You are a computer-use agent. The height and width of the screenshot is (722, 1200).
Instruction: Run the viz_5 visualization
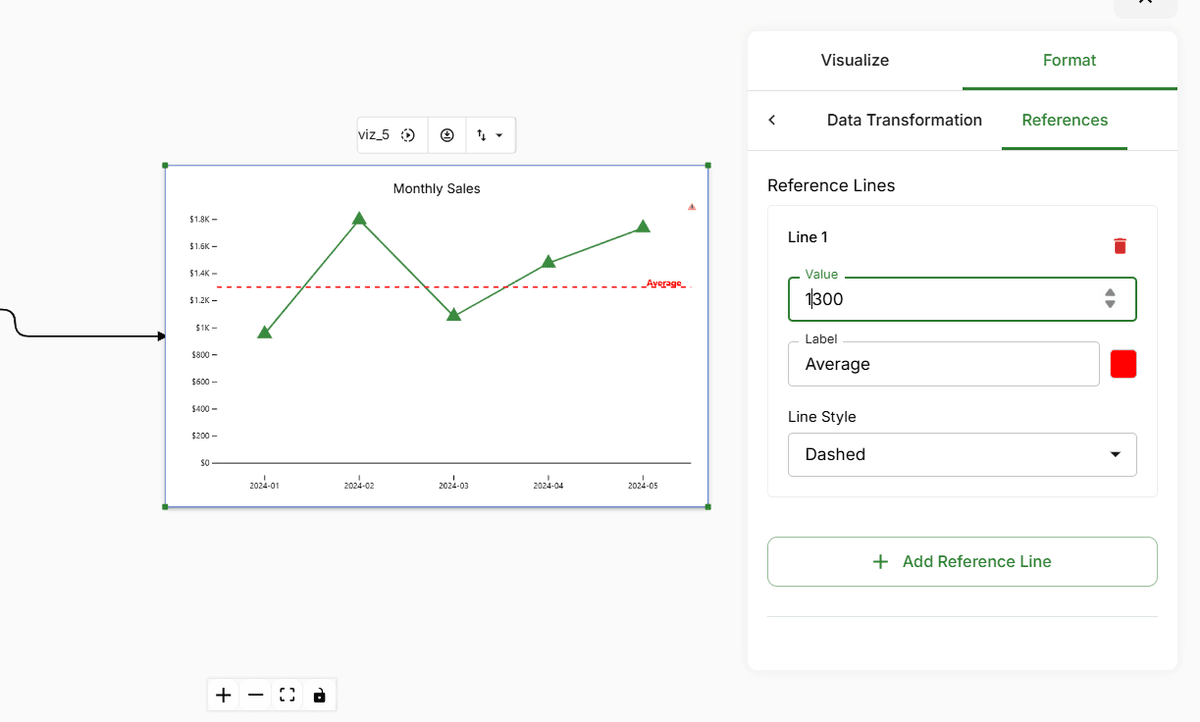(408, 134)
